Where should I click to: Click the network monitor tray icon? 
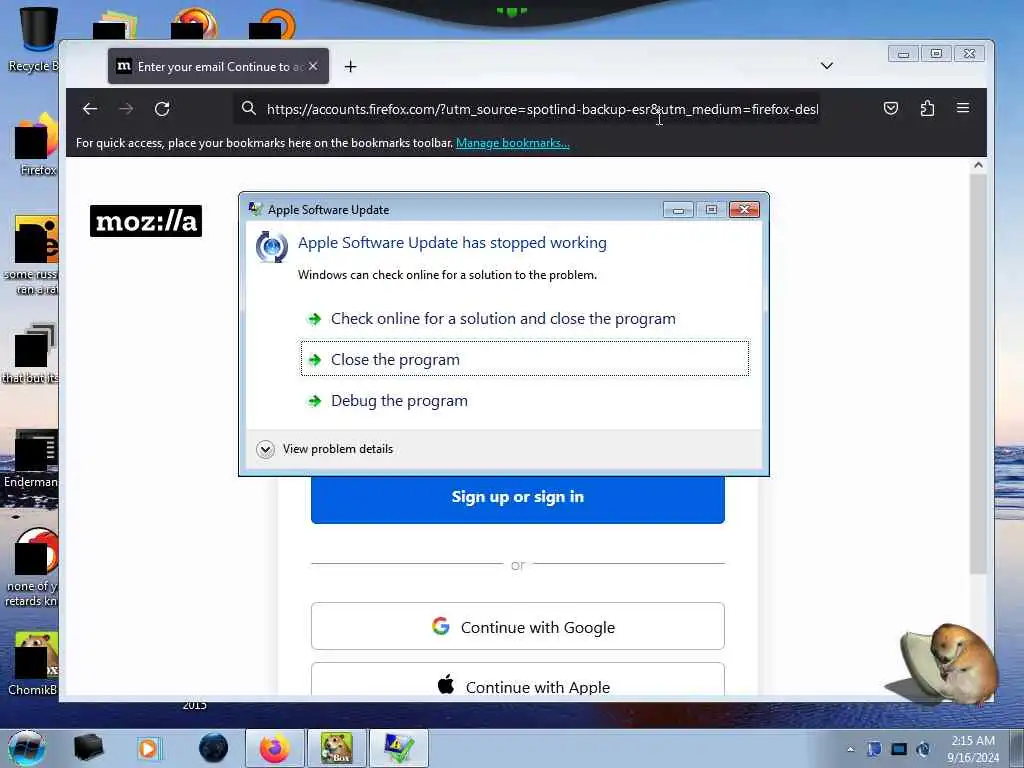point(899,749)
